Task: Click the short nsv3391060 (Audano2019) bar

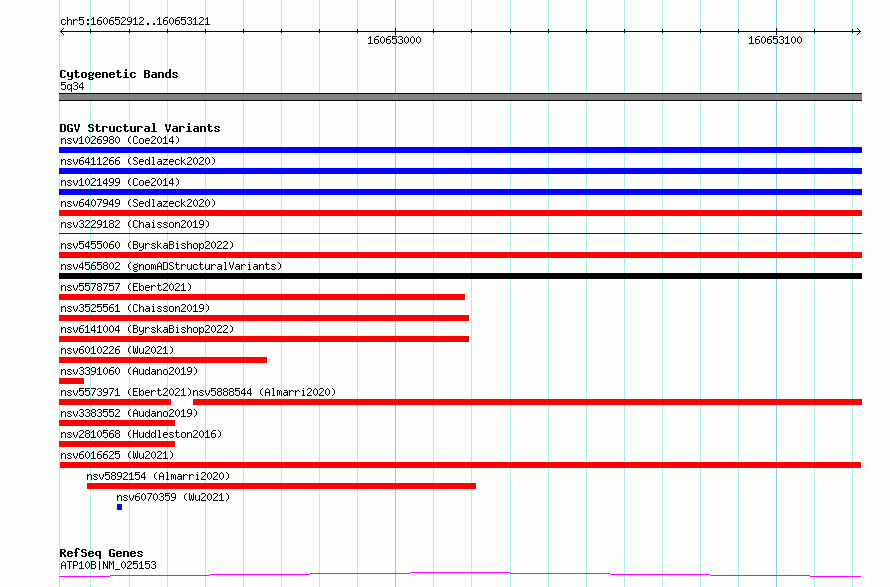Action: tap(72, 381)
